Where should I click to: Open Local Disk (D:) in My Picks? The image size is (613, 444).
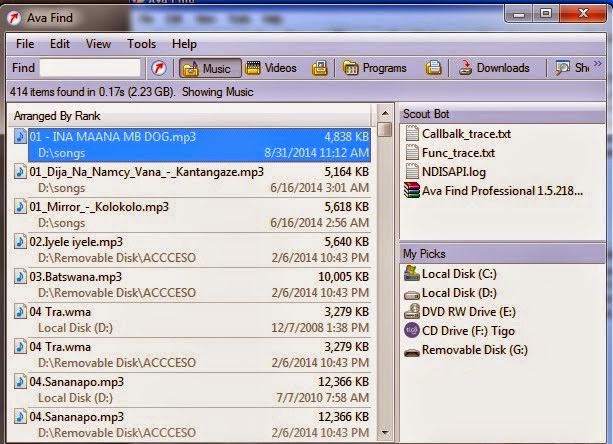click(459, 293)
